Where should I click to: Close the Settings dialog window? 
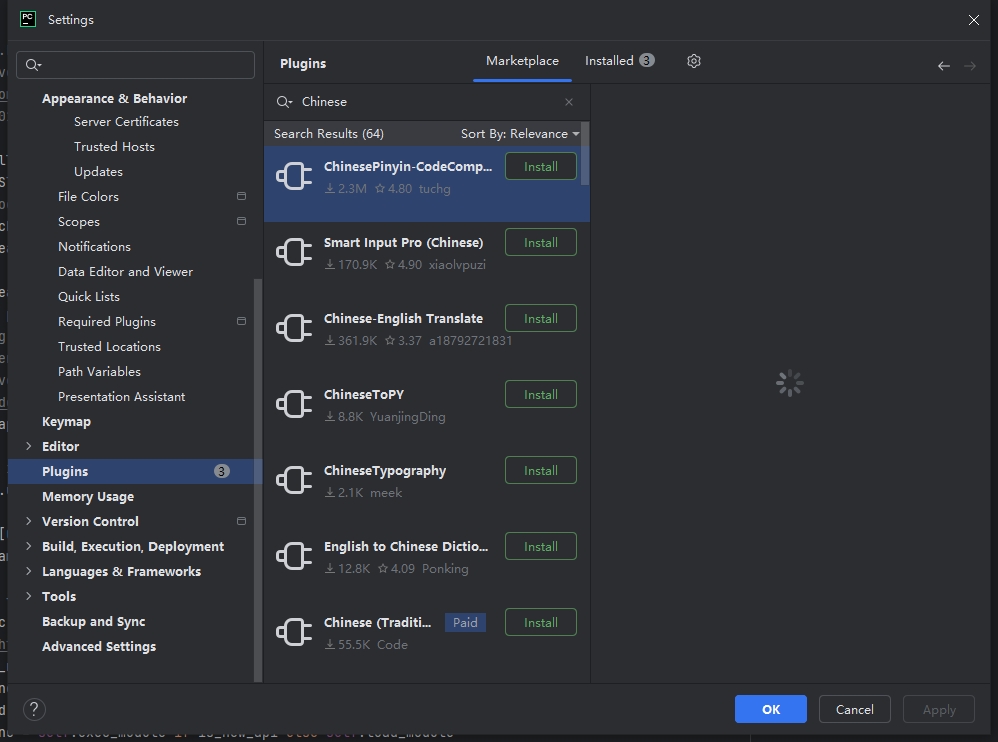974,20
